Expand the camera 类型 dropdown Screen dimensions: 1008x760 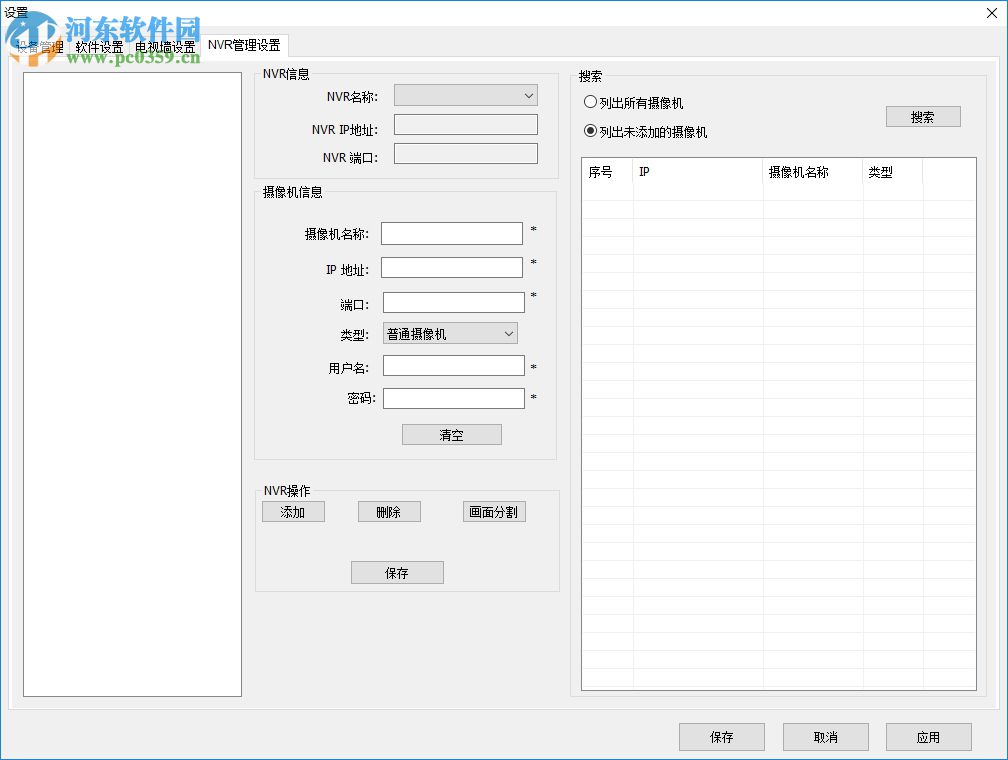pos(450,332)
